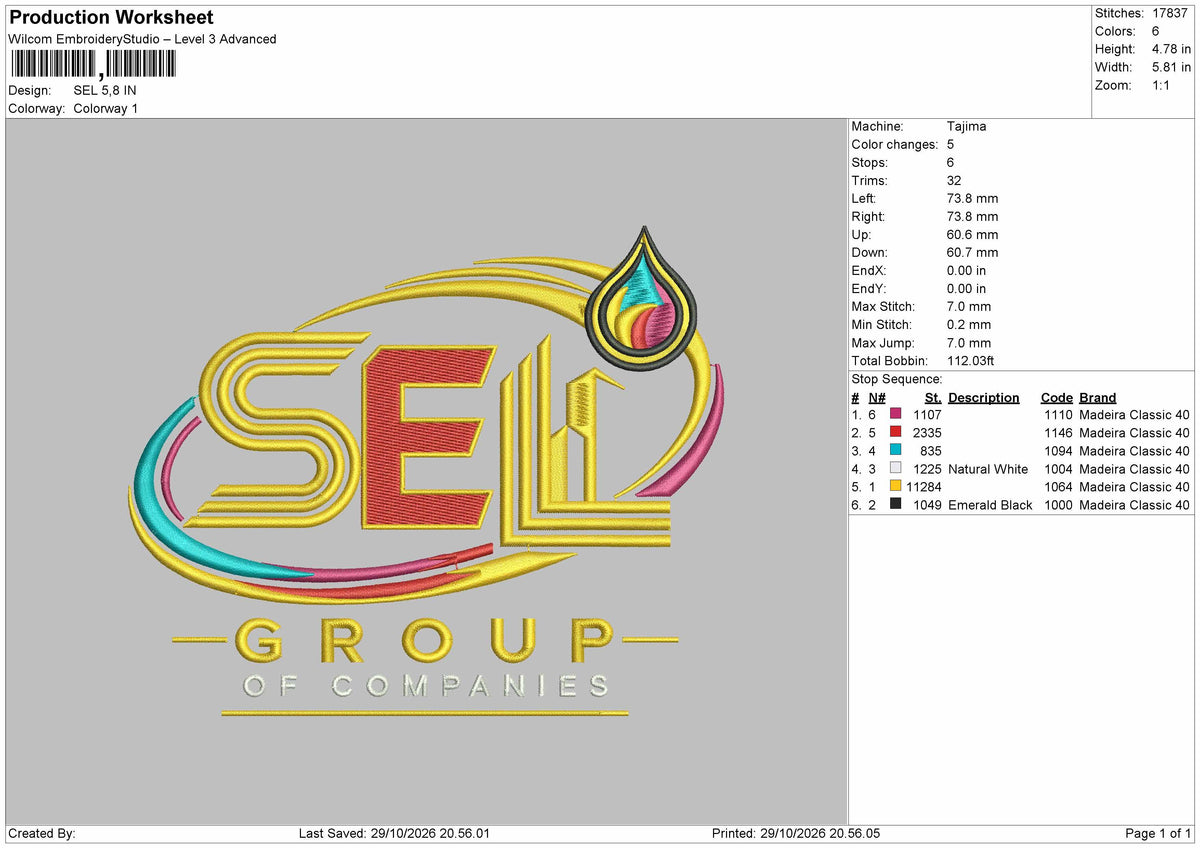Click the 'Stop Sequence:' label
Image resolution: width=1200 pixels, height=848 pixels.
(x=897, y=380)
